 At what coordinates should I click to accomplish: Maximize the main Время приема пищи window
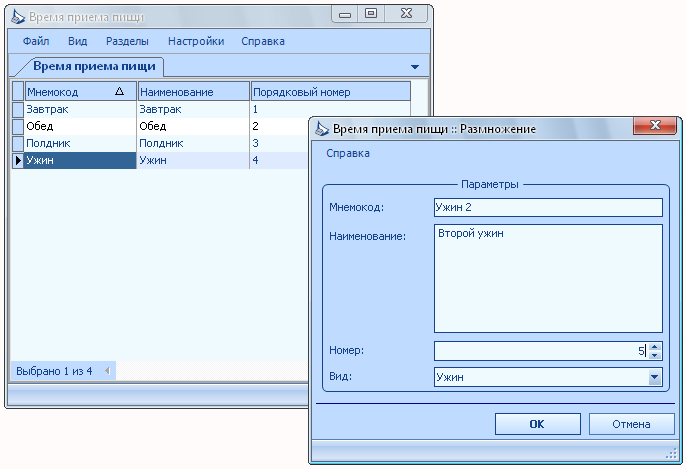point(371,14)
